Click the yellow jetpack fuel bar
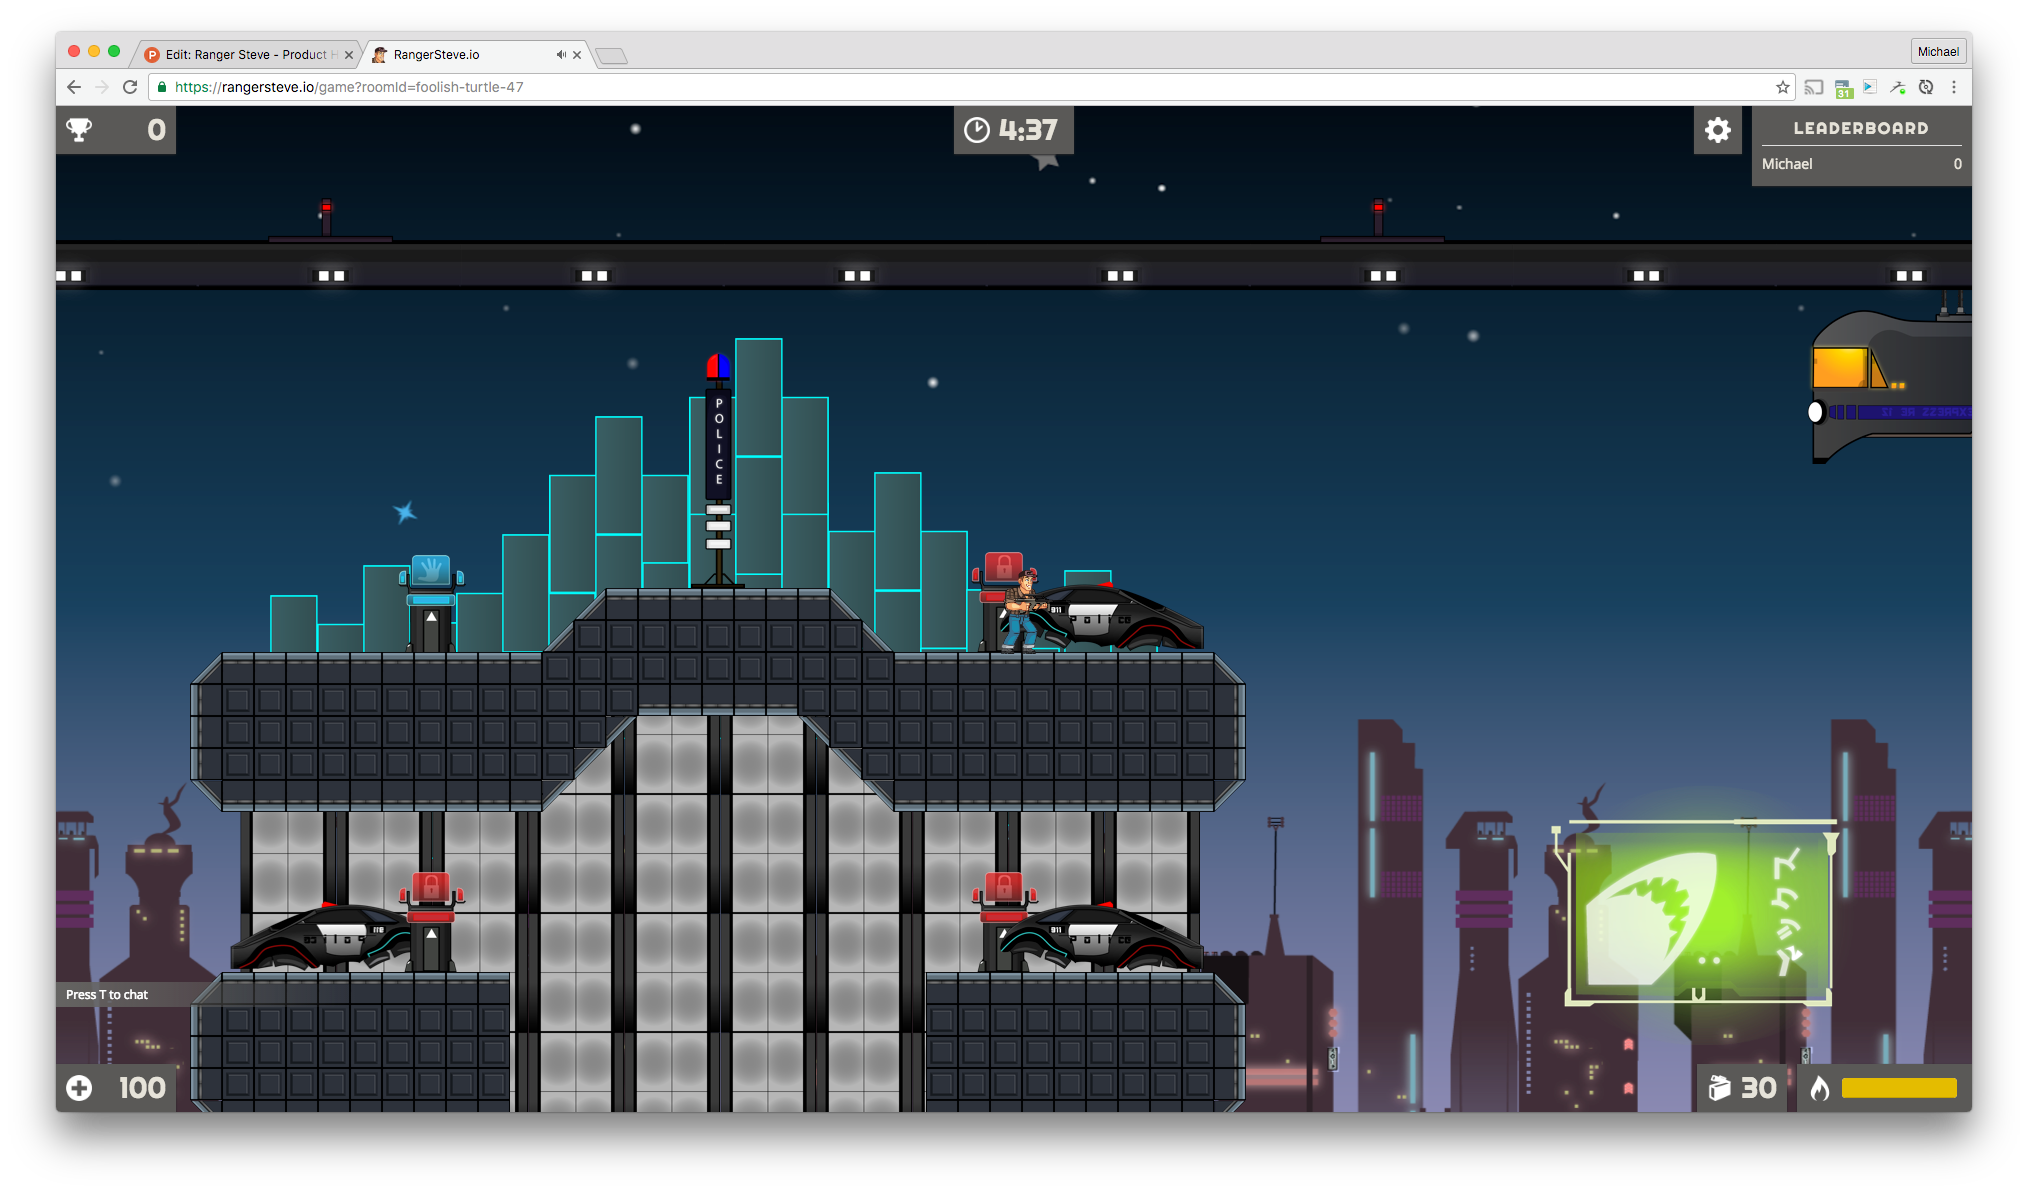This screenshot has width=2028, height=1192. pyautogui.click(x=1898, y=1088)
